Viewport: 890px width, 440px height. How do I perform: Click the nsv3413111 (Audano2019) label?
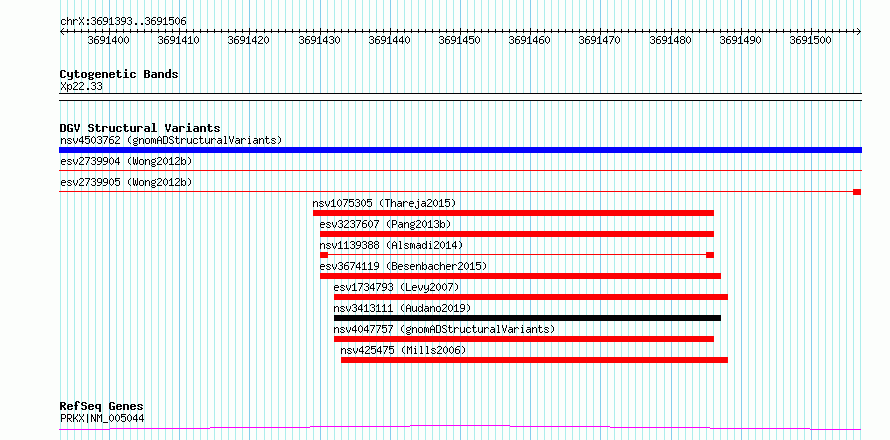[402, 308]
